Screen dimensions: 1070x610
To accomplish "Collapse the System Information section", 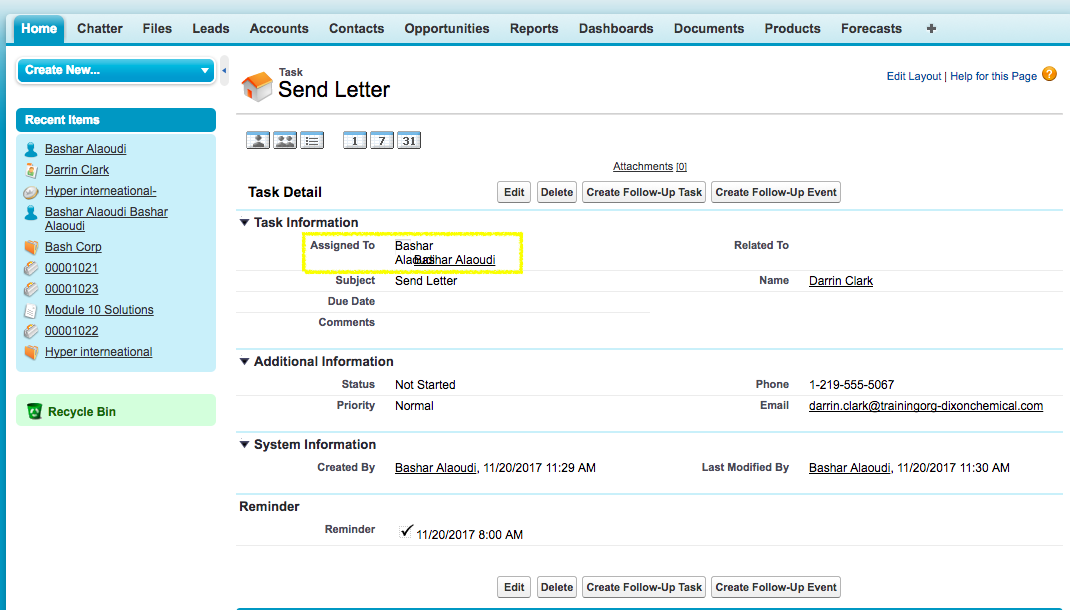I will (x=245, y=445).
